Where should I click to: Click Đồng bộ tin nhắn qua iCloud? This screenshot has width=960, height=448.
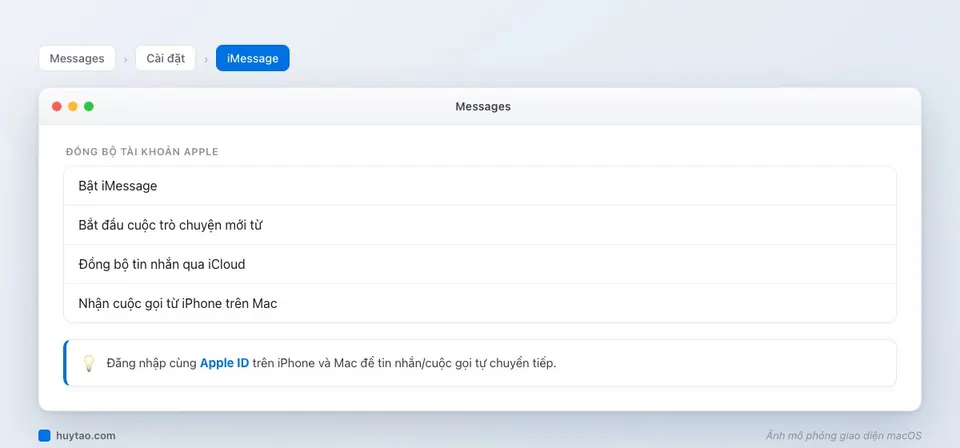point(480,264)
